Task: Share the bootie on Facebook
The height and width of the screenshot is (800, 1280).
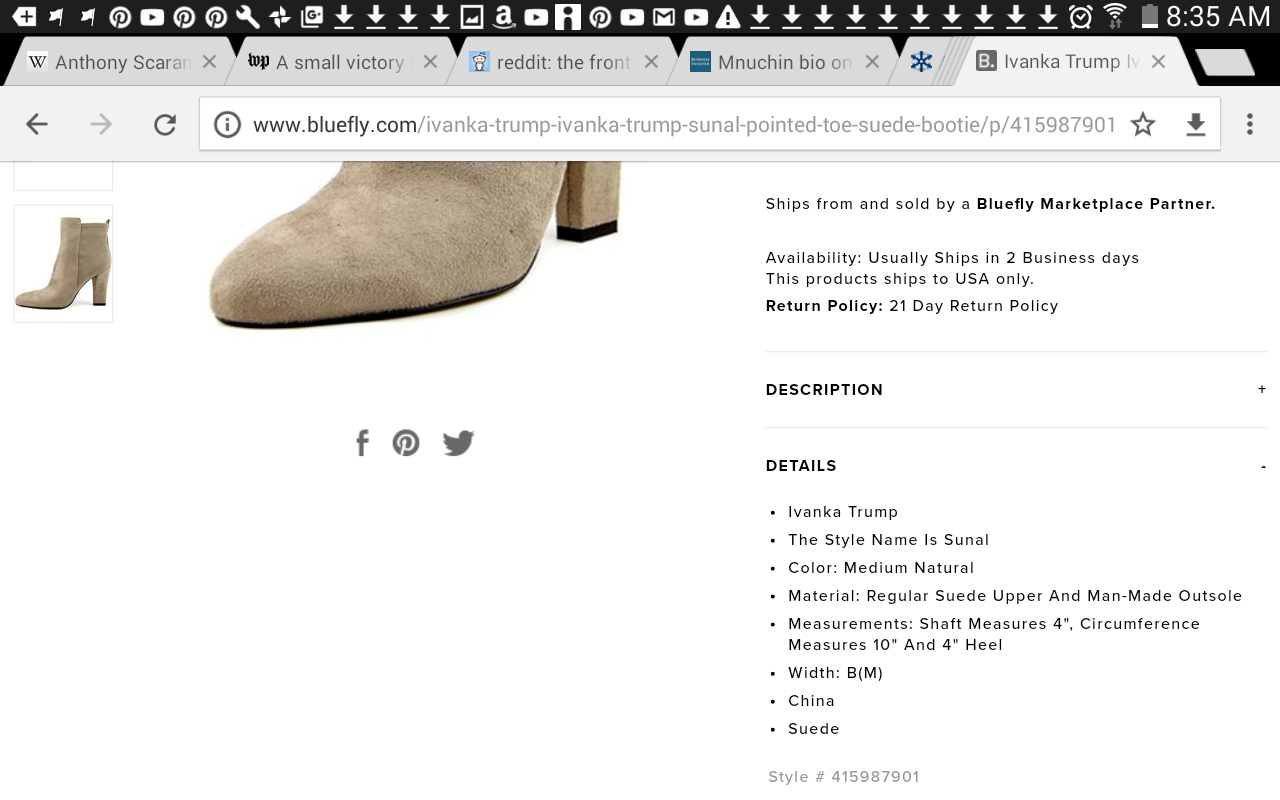Action: pyautogui.click(x=362, y=442)
